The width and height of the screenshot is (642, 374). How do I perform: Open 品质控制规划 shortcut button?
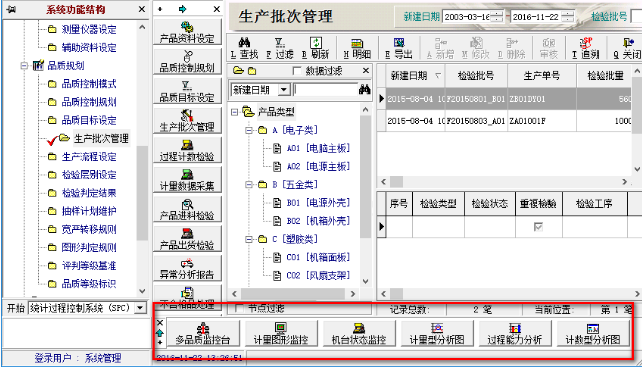(x=187, y=61)
